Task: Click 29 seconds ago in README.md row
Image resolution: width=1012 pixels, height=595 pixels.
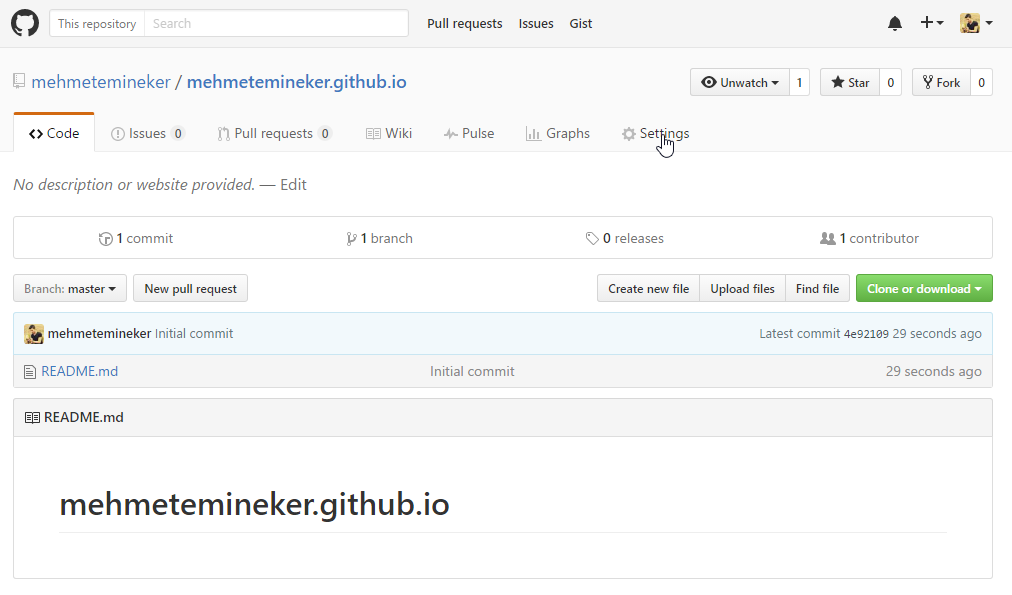Action: 933,372
